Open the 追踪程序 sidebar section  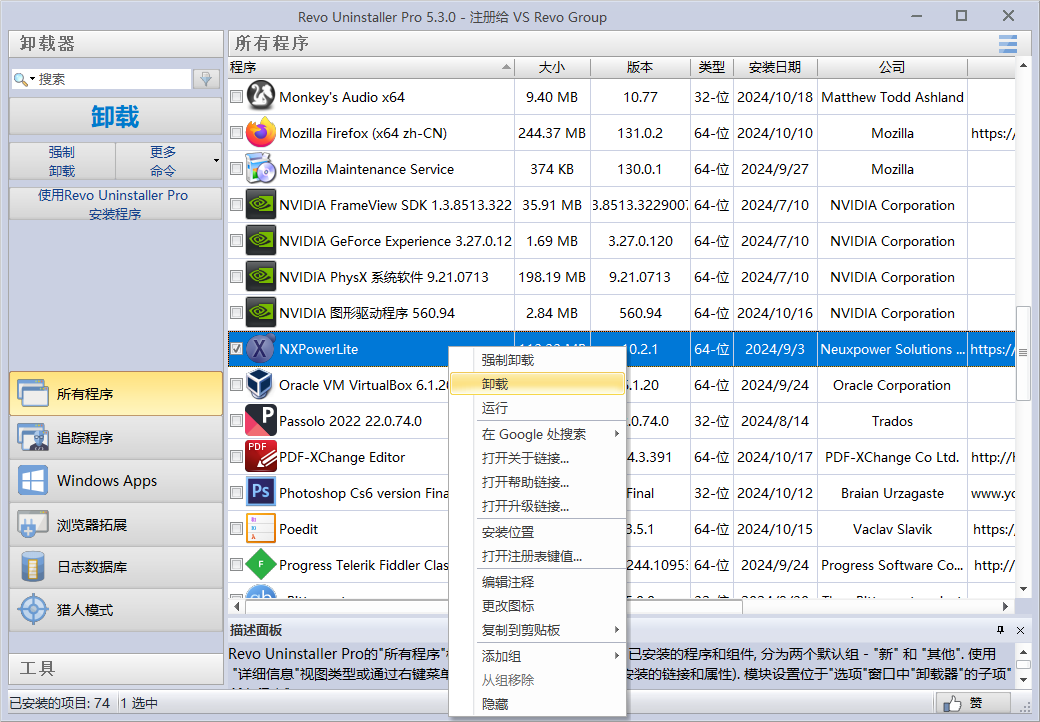[116, 438]
